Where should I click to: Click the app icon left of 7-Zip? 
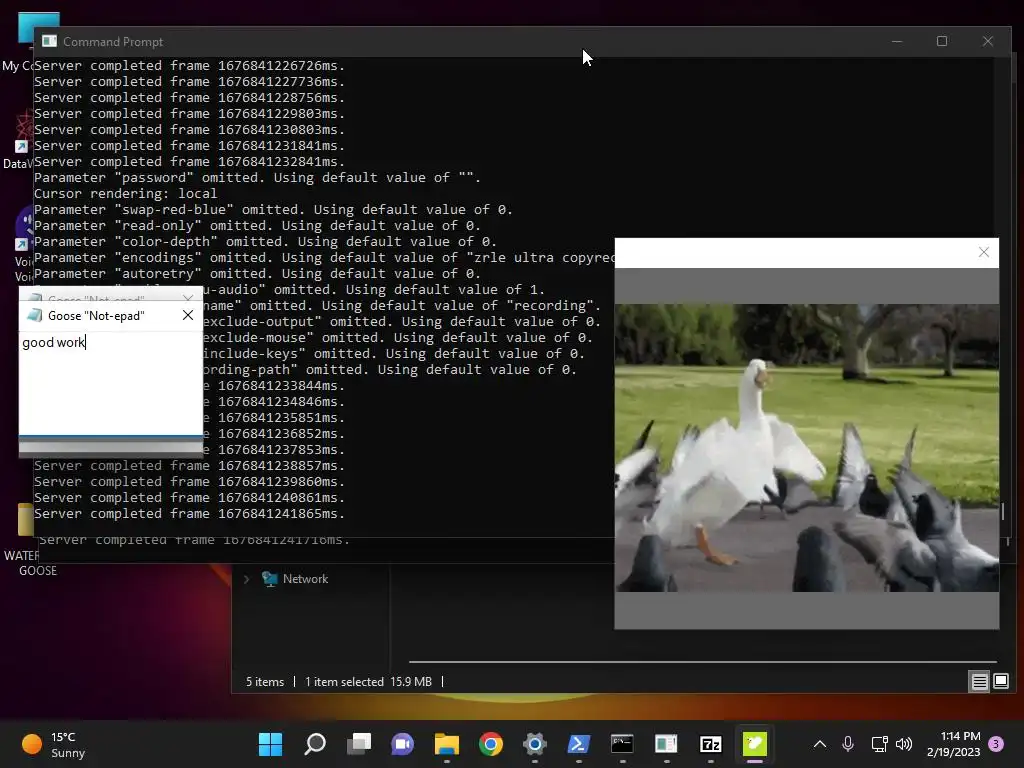pyautogui.click(x=666, y=744)
